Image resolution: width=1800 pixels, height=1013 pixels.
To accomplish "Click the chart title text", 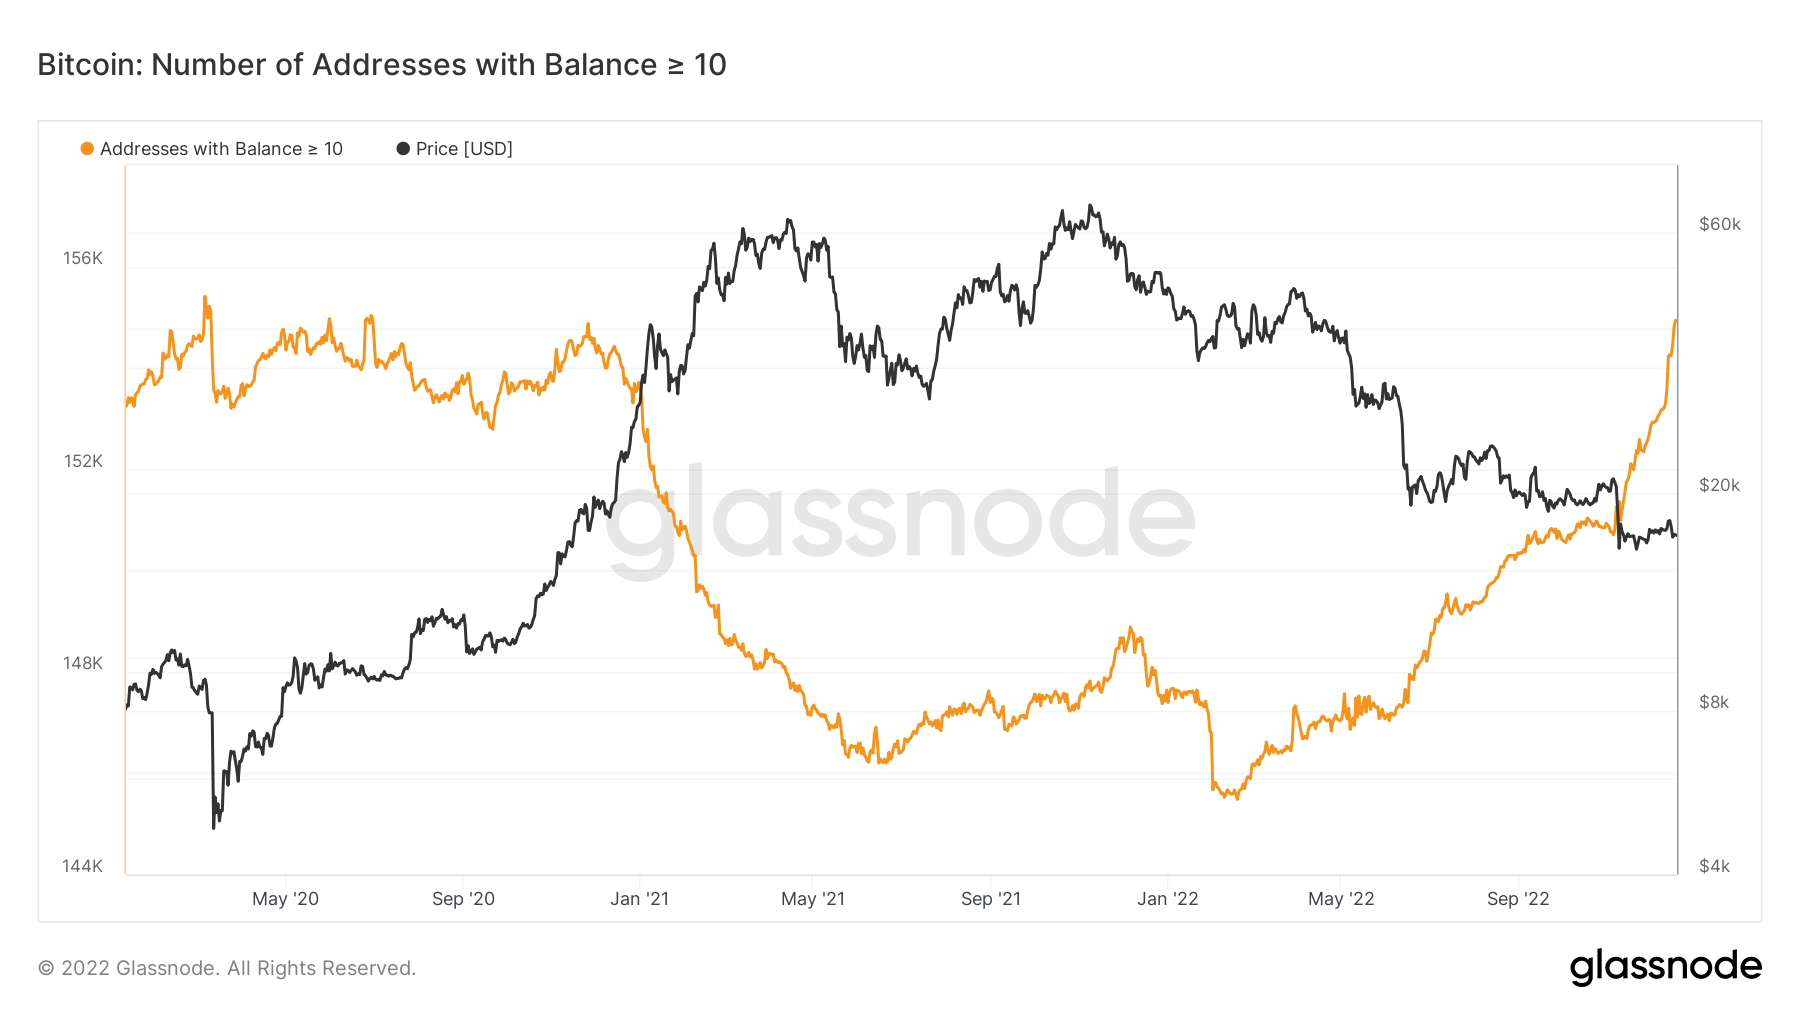I will (x=381, y=65).
